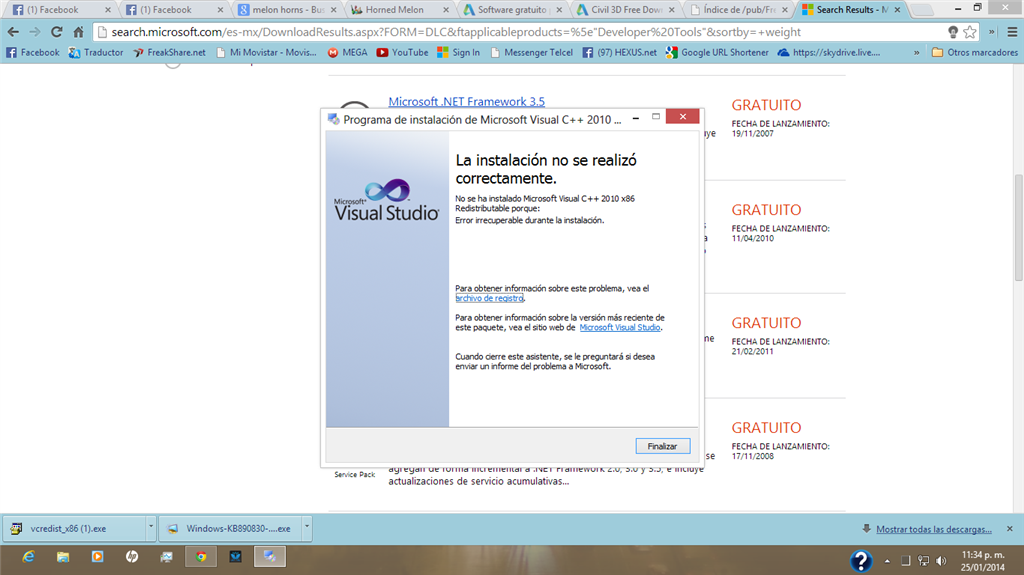Viewport: 1024px width, 575px height.
Task: Switch to Horned Melon tab
Action: click(399, 10)
